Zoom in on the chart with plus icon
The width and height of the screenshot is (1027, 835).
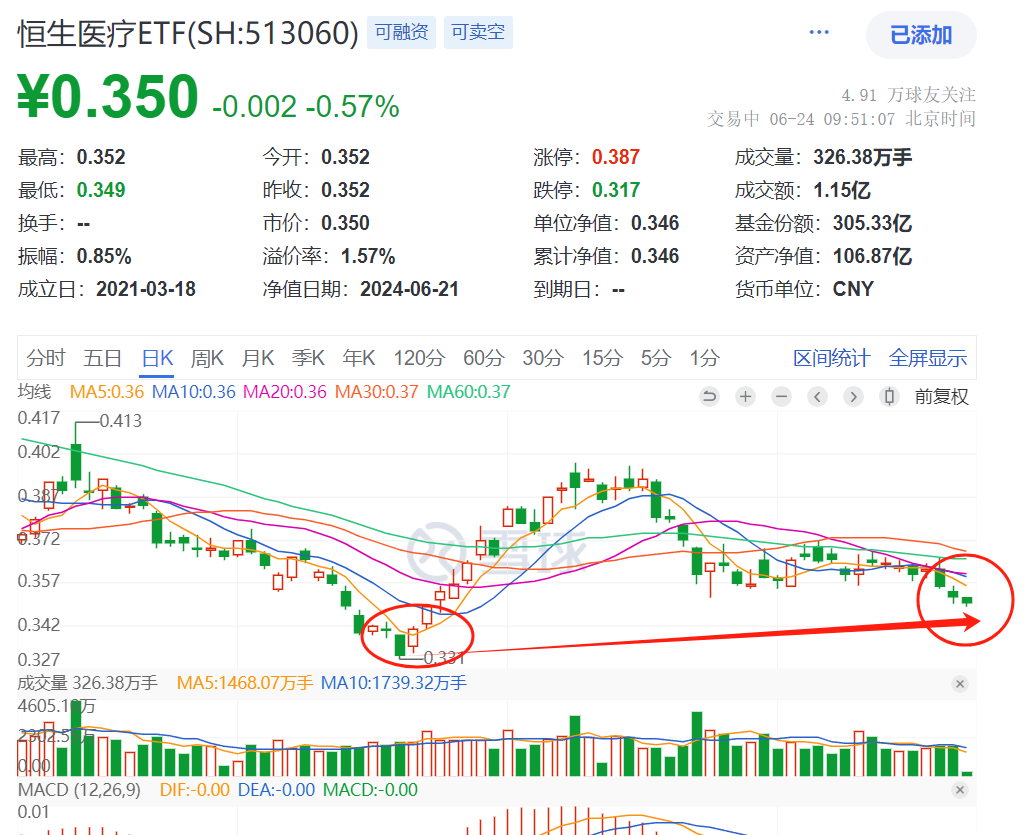pos(745,397)
